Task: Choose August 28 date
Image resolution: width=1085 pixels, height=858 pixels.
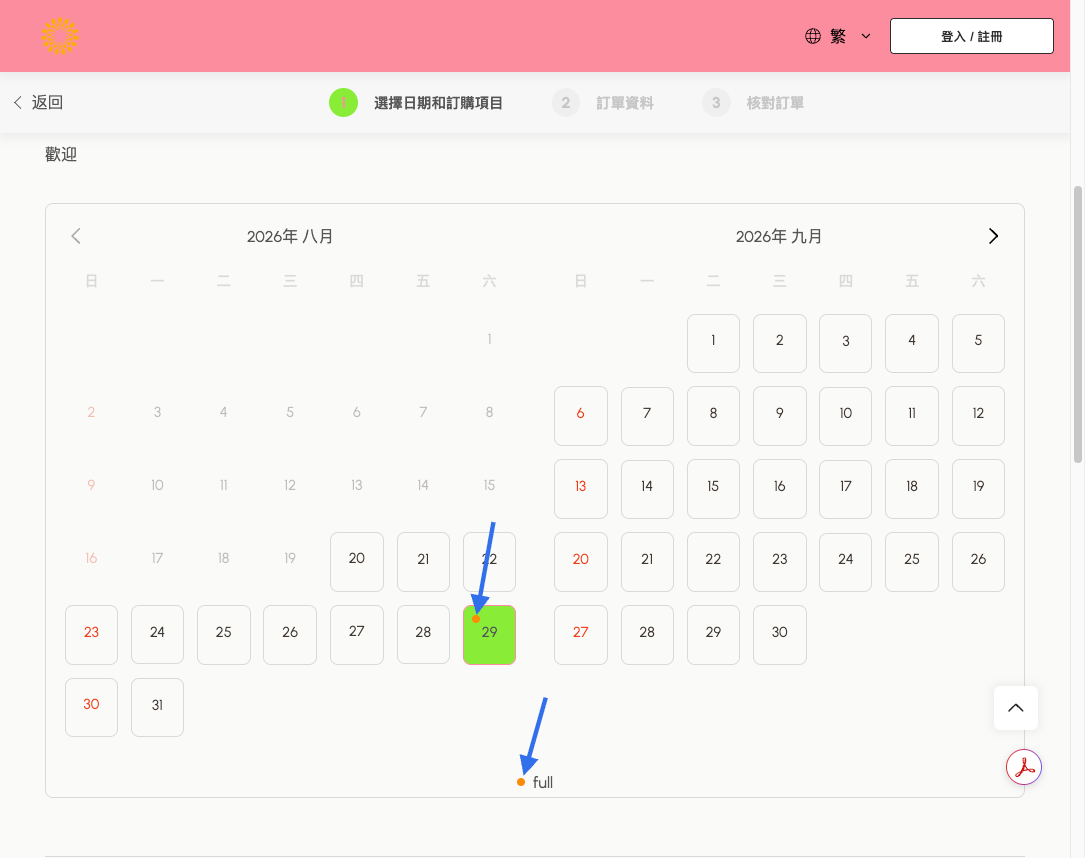Action: pos(423,635)
